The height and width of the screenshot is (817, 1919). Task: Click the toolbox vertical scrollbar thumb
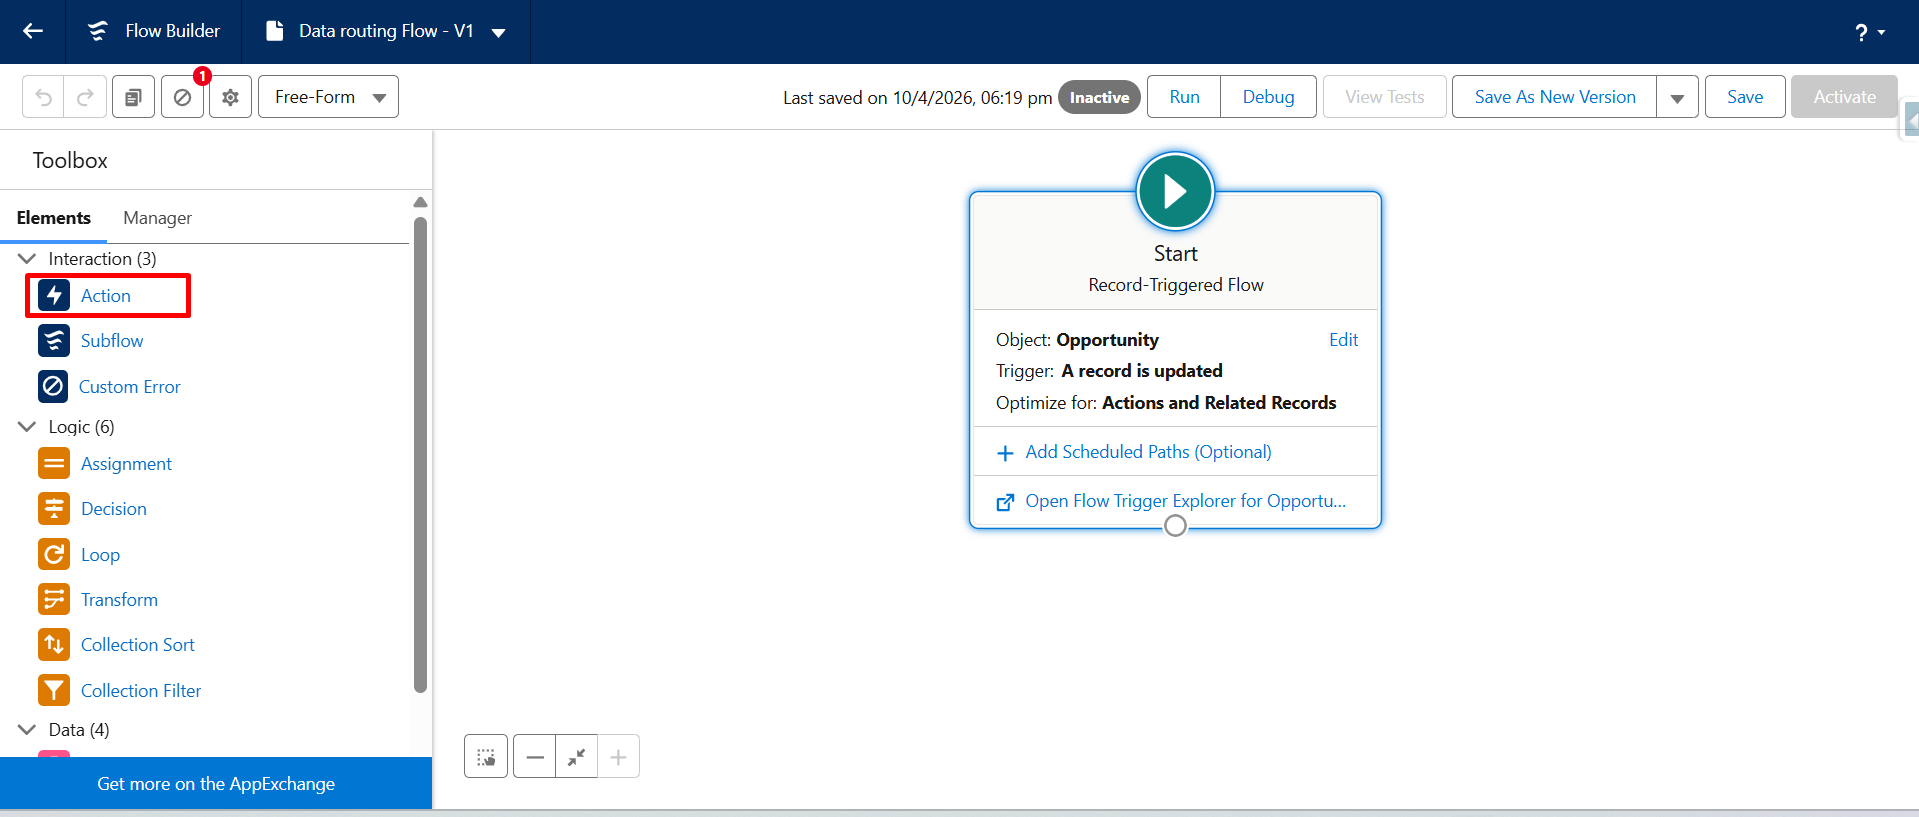[x=420, y=455]
